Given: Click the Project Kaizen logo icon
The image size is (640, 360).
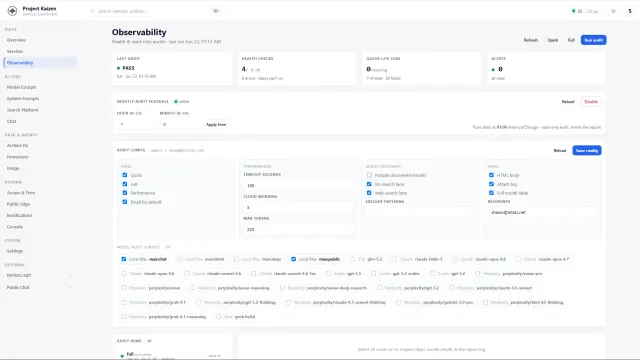Looking at the screenshot, I should coord(12,11).
